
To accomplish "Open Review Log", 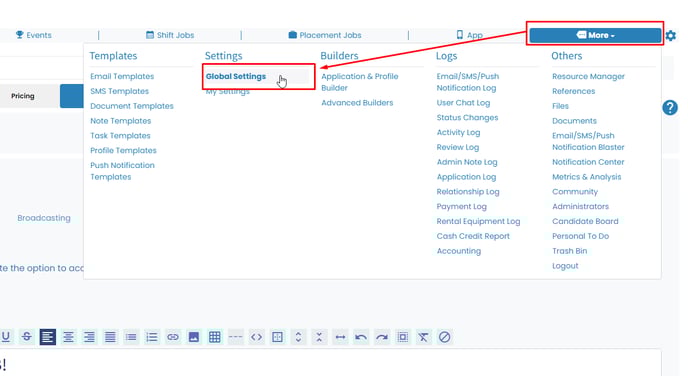I will (x=458, y=147).
